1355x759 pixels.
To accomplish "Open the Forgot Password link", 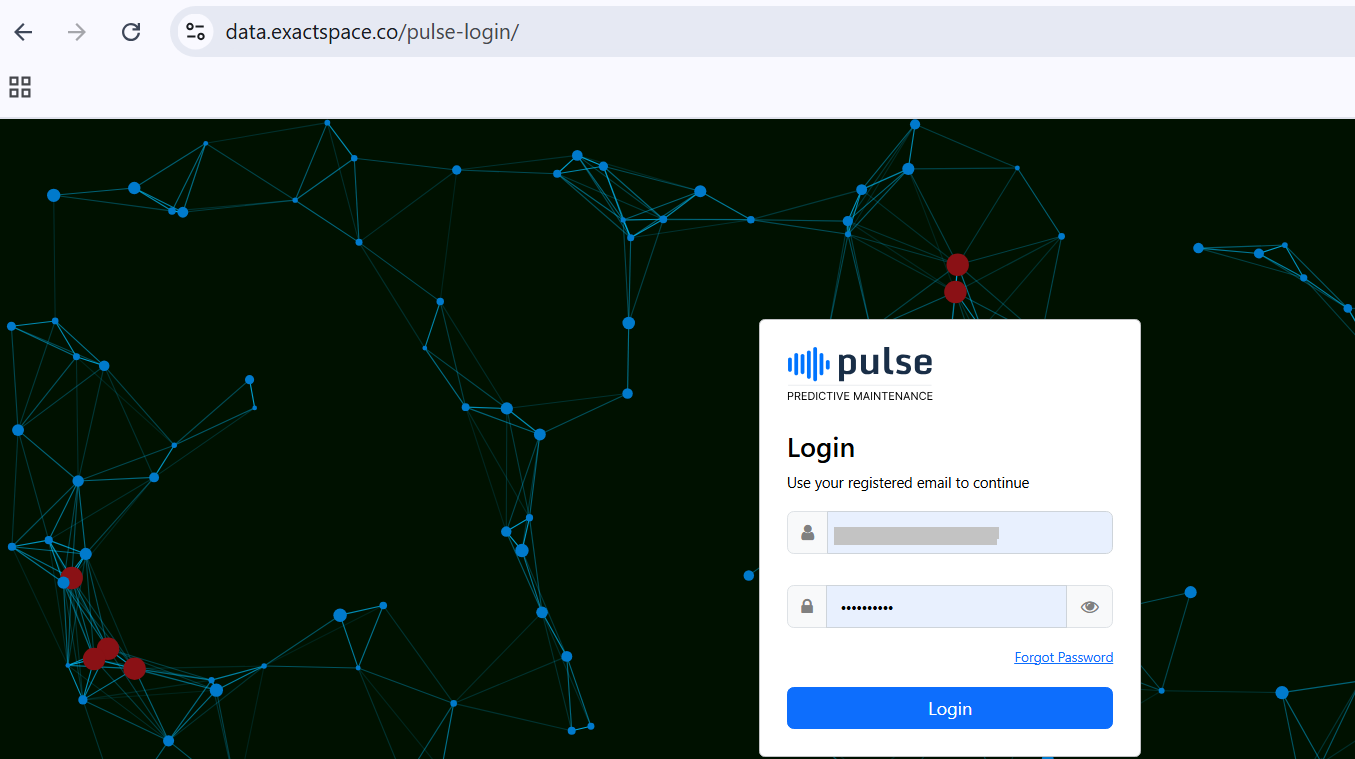I will point(1063,657).
